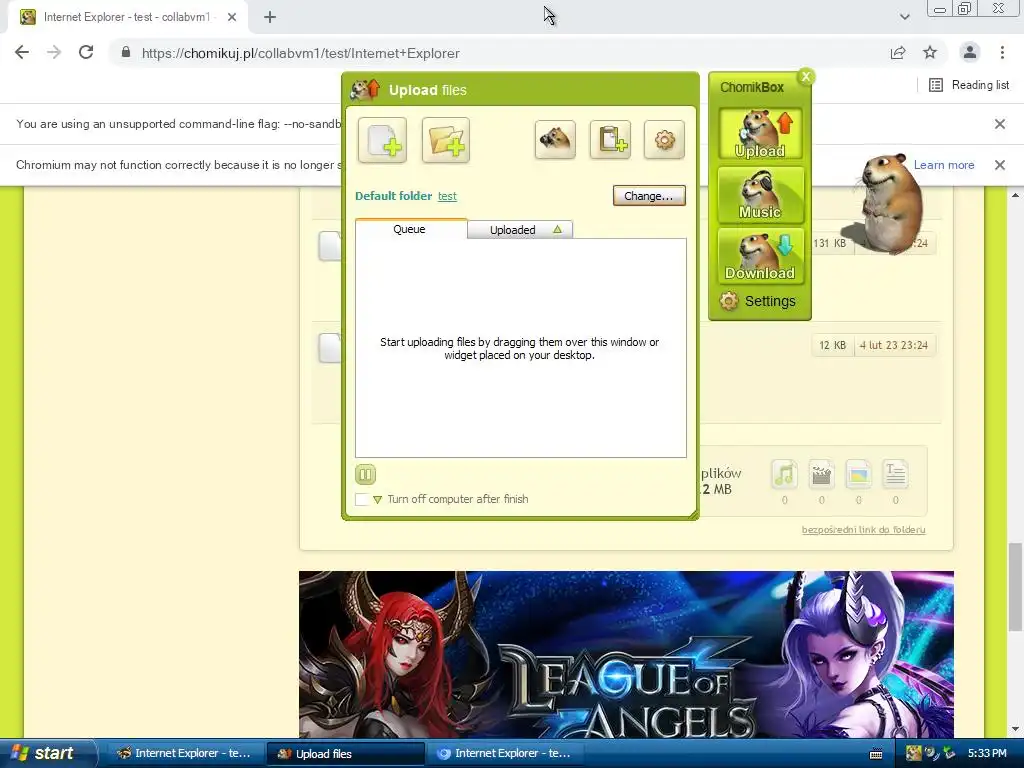Switch to the Uploaded tab
1024x768 pixels.
pyautogui.click(x=520, y=230)
